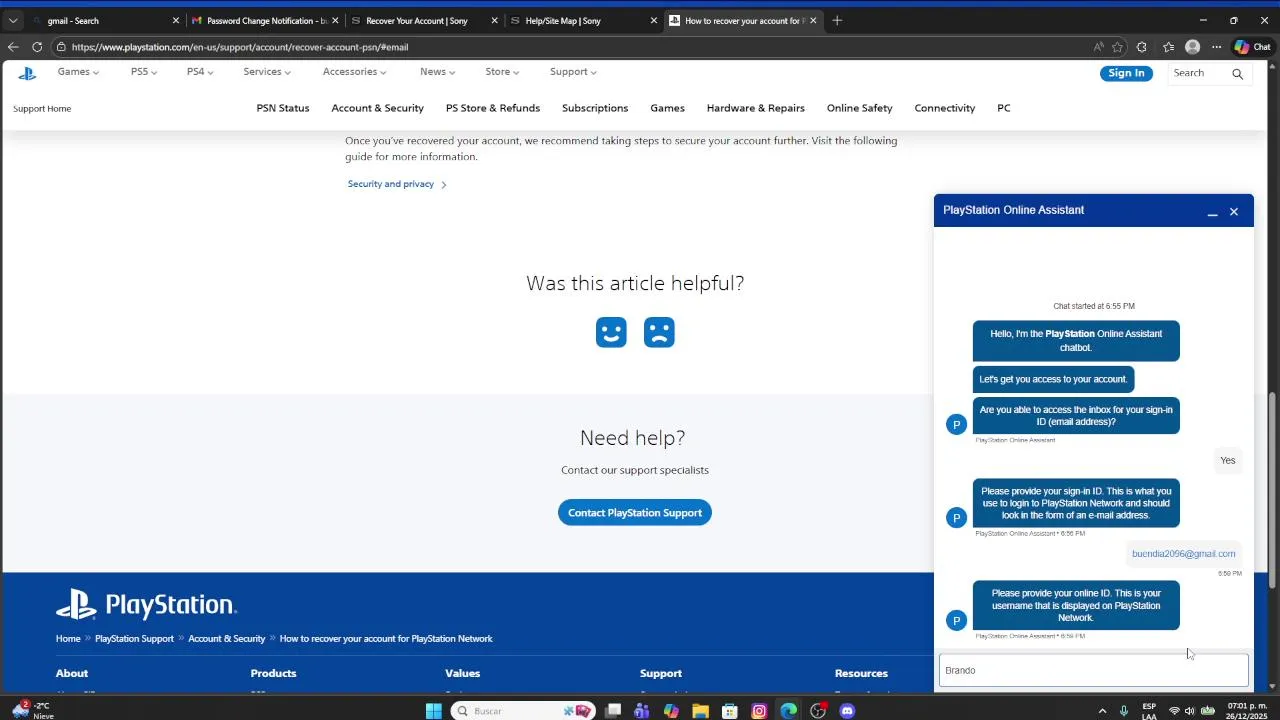This screenshot has height=720, width=1280.
Task: Switch to Recover Your Account Sony tab
Action: pos(424,20)
